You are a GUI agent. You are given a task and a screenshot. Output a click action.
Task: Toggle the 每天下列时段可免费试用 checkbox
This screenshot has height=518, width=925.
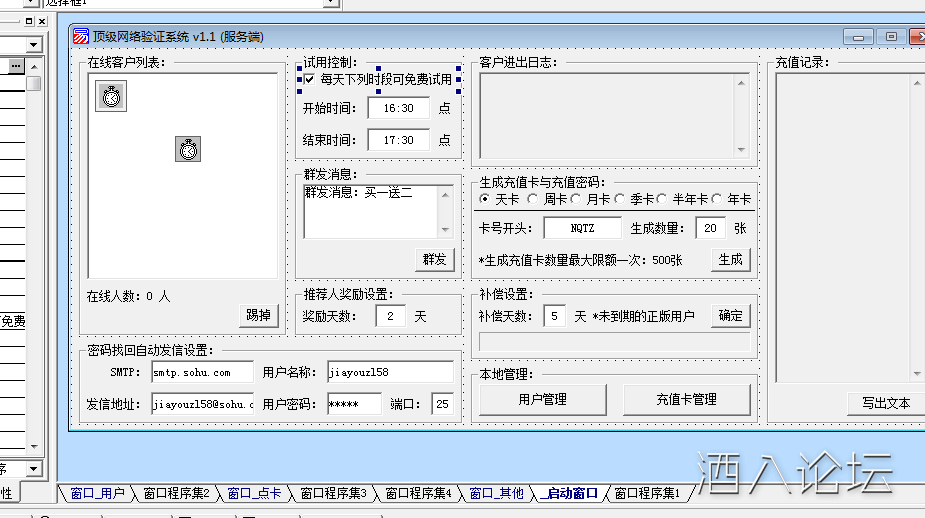(310, 79)
